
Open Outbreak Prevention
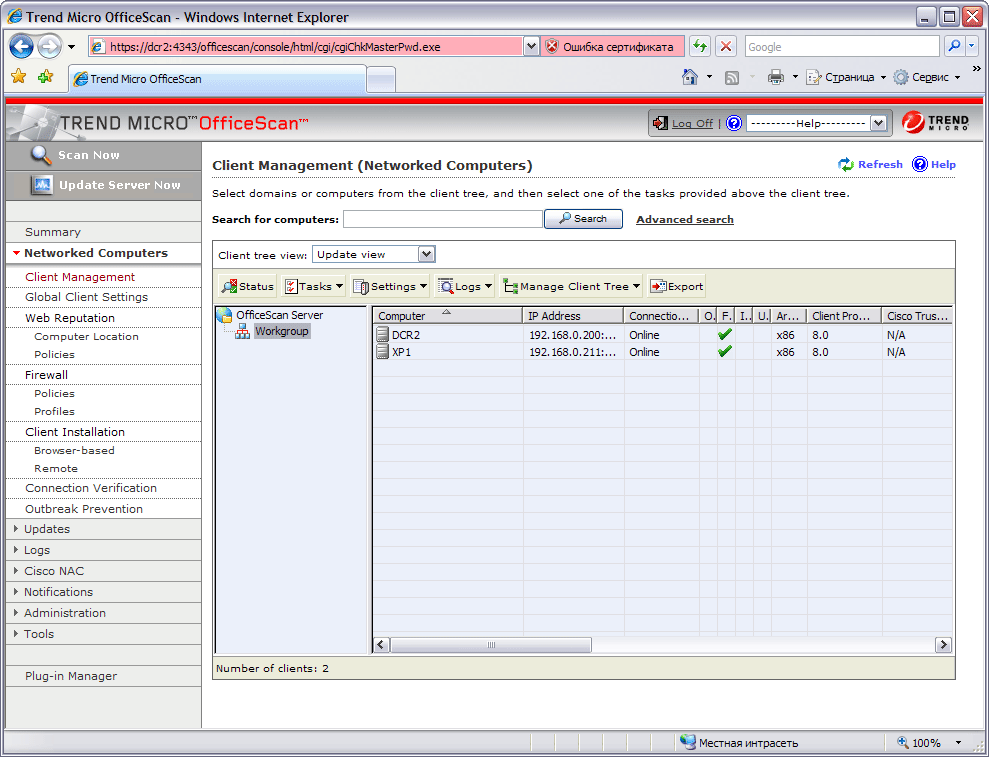pyautogui.click(x=84, y=508)
